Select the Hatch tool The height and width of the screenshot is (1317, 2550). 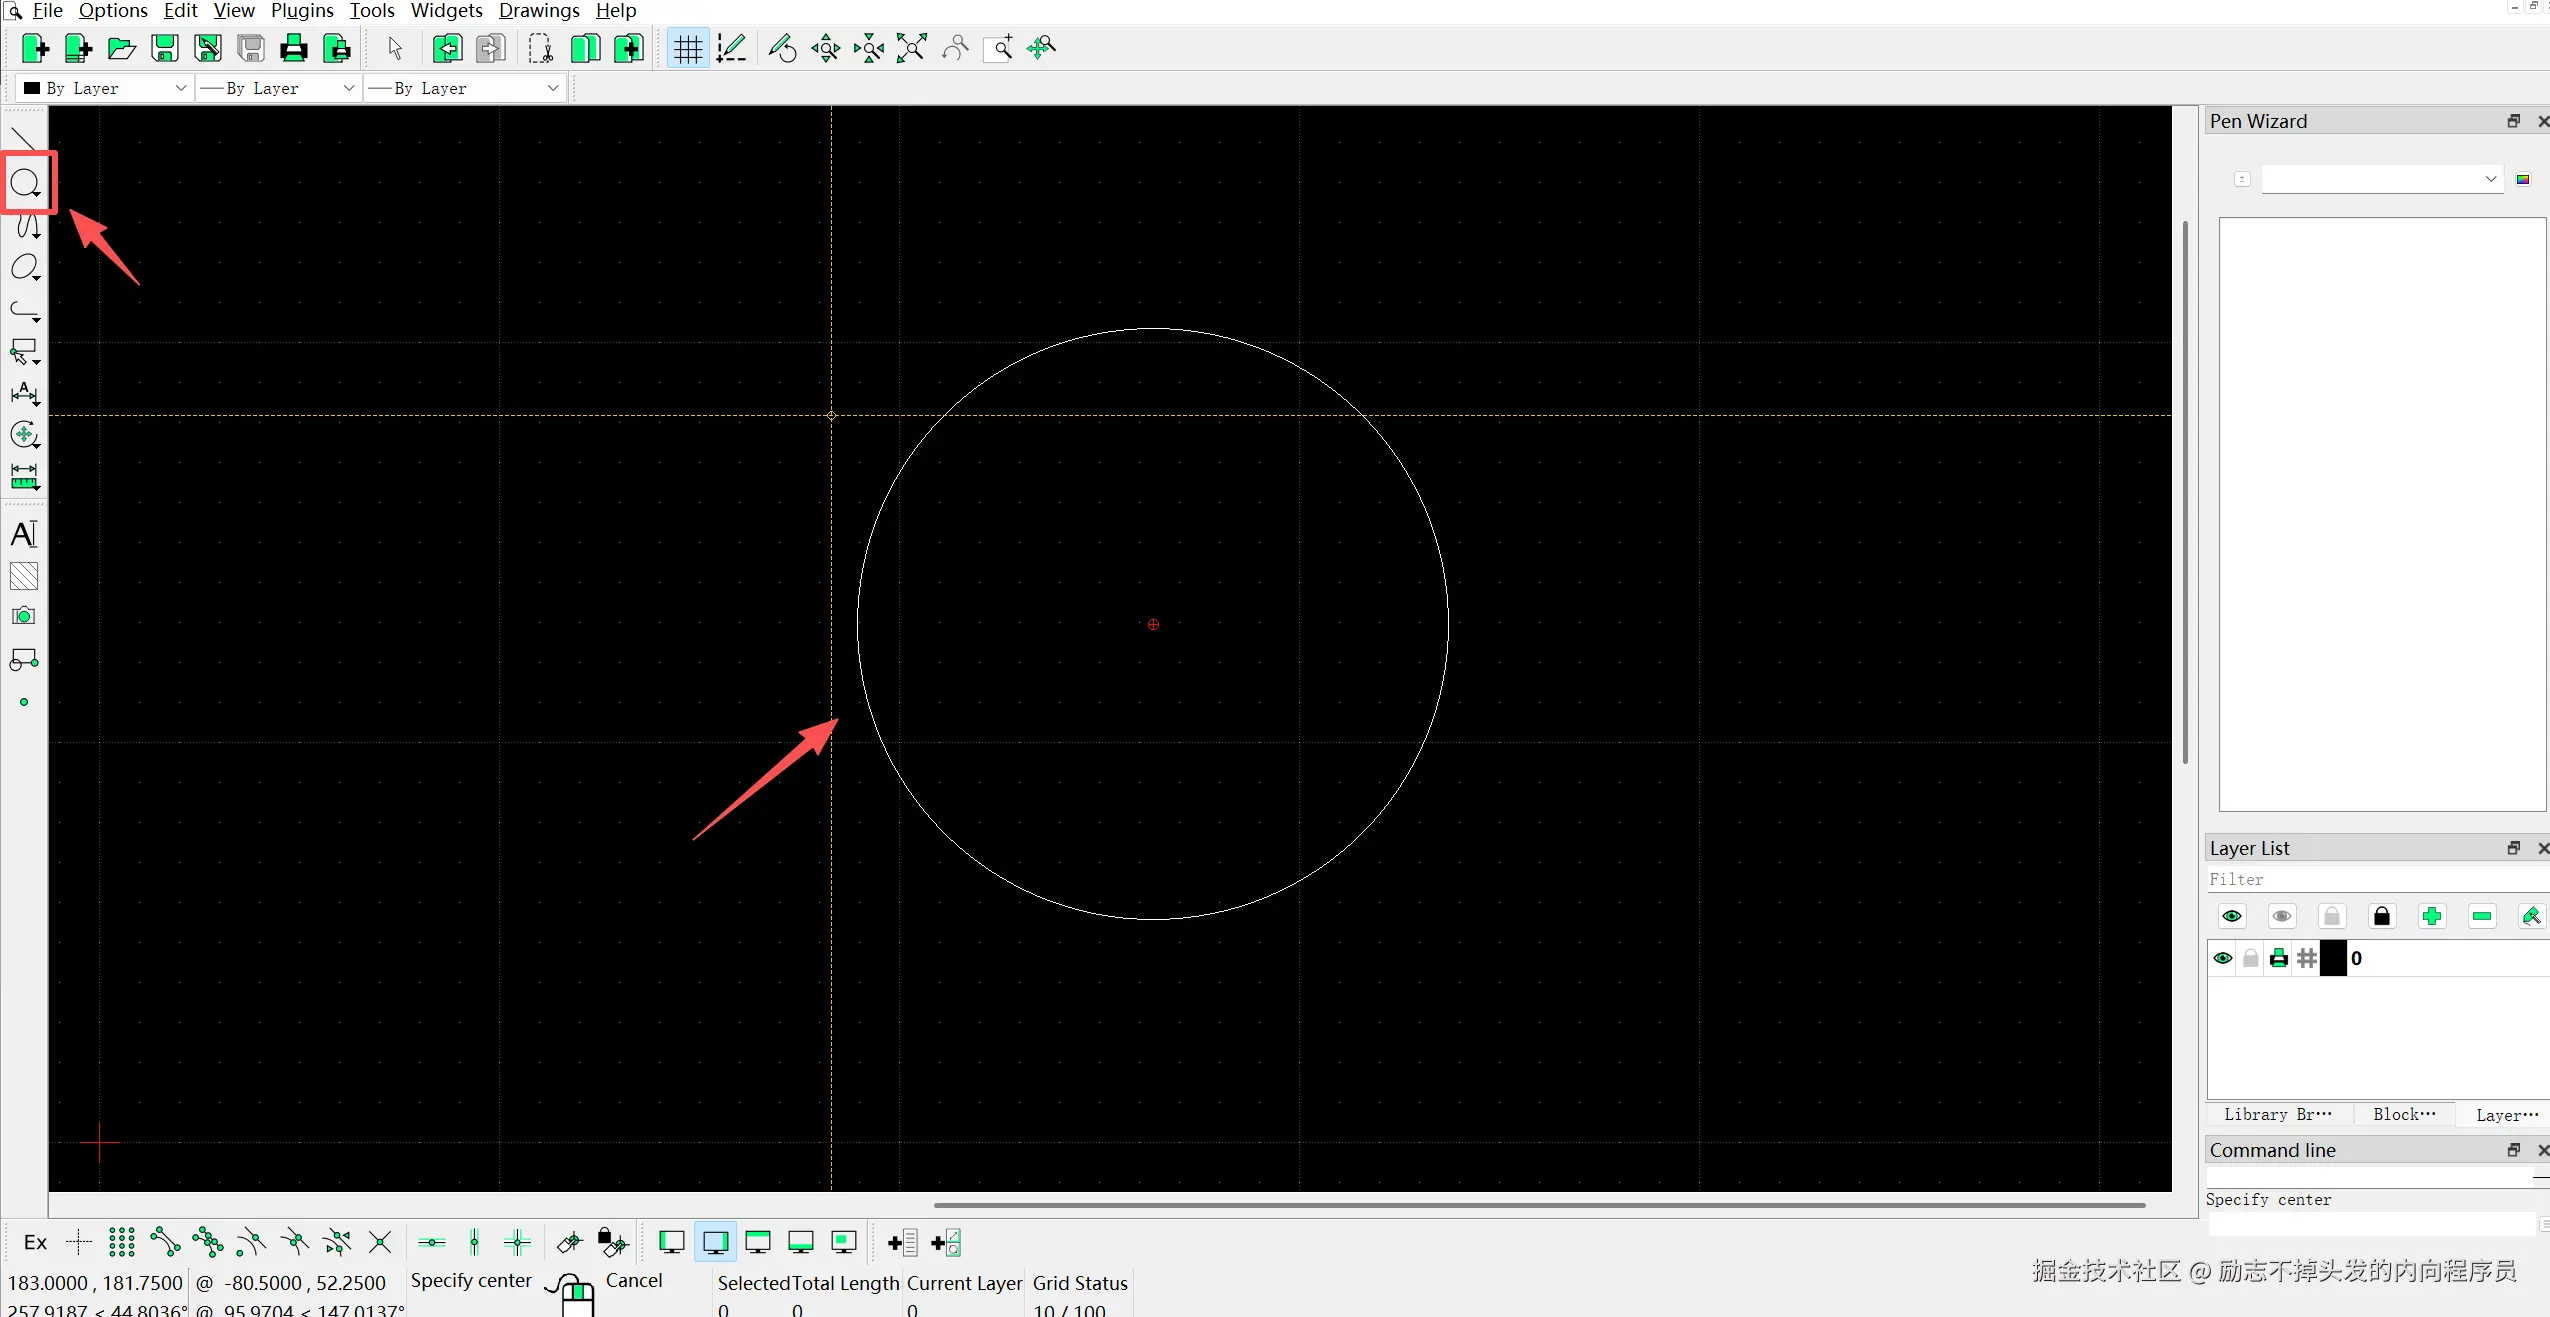24,576
